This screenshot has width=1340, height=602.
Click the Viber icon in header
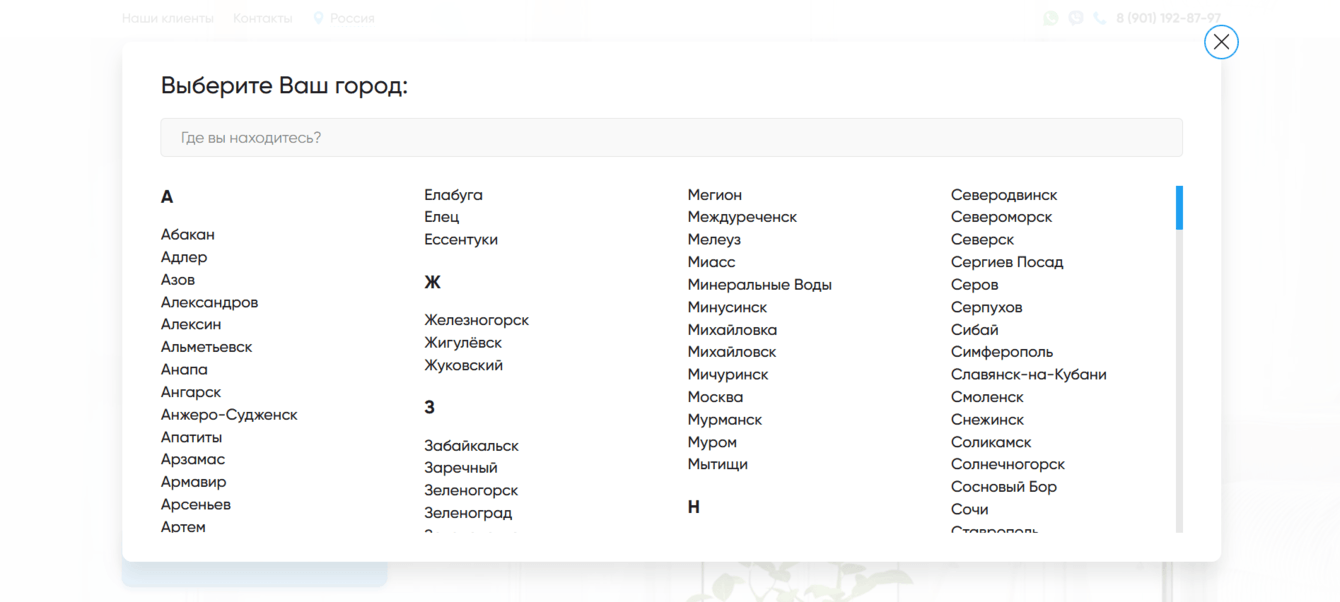[1076, 18]
